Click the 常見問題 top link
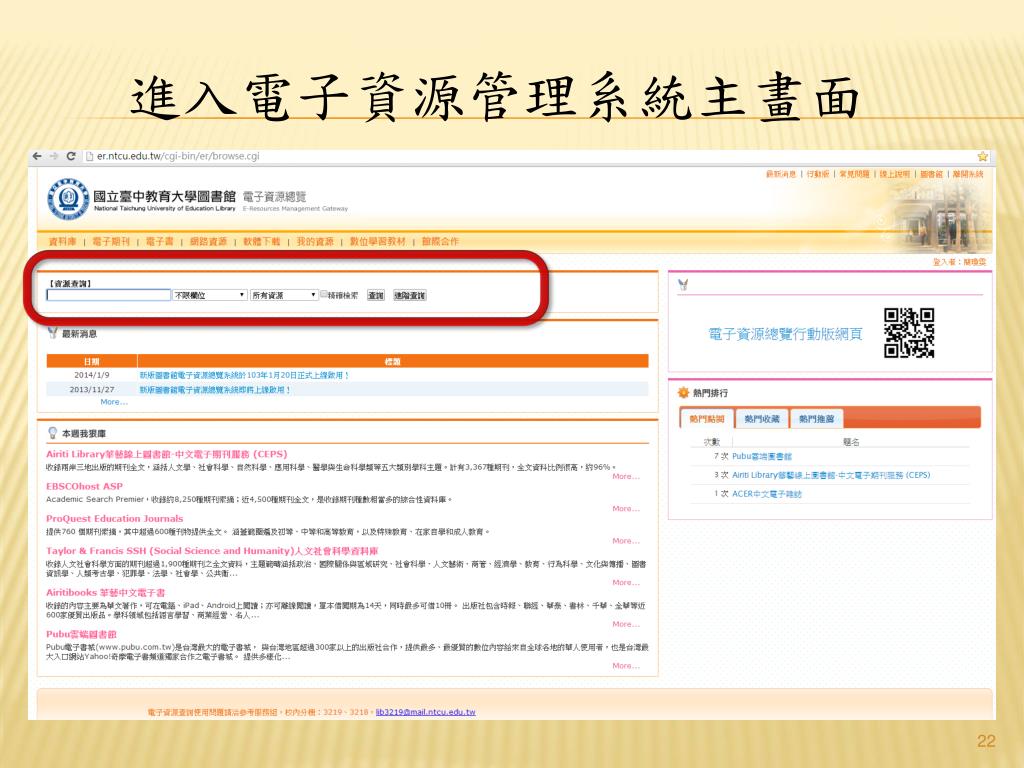This screenshot has width=1024, height=768. (854, 174)
